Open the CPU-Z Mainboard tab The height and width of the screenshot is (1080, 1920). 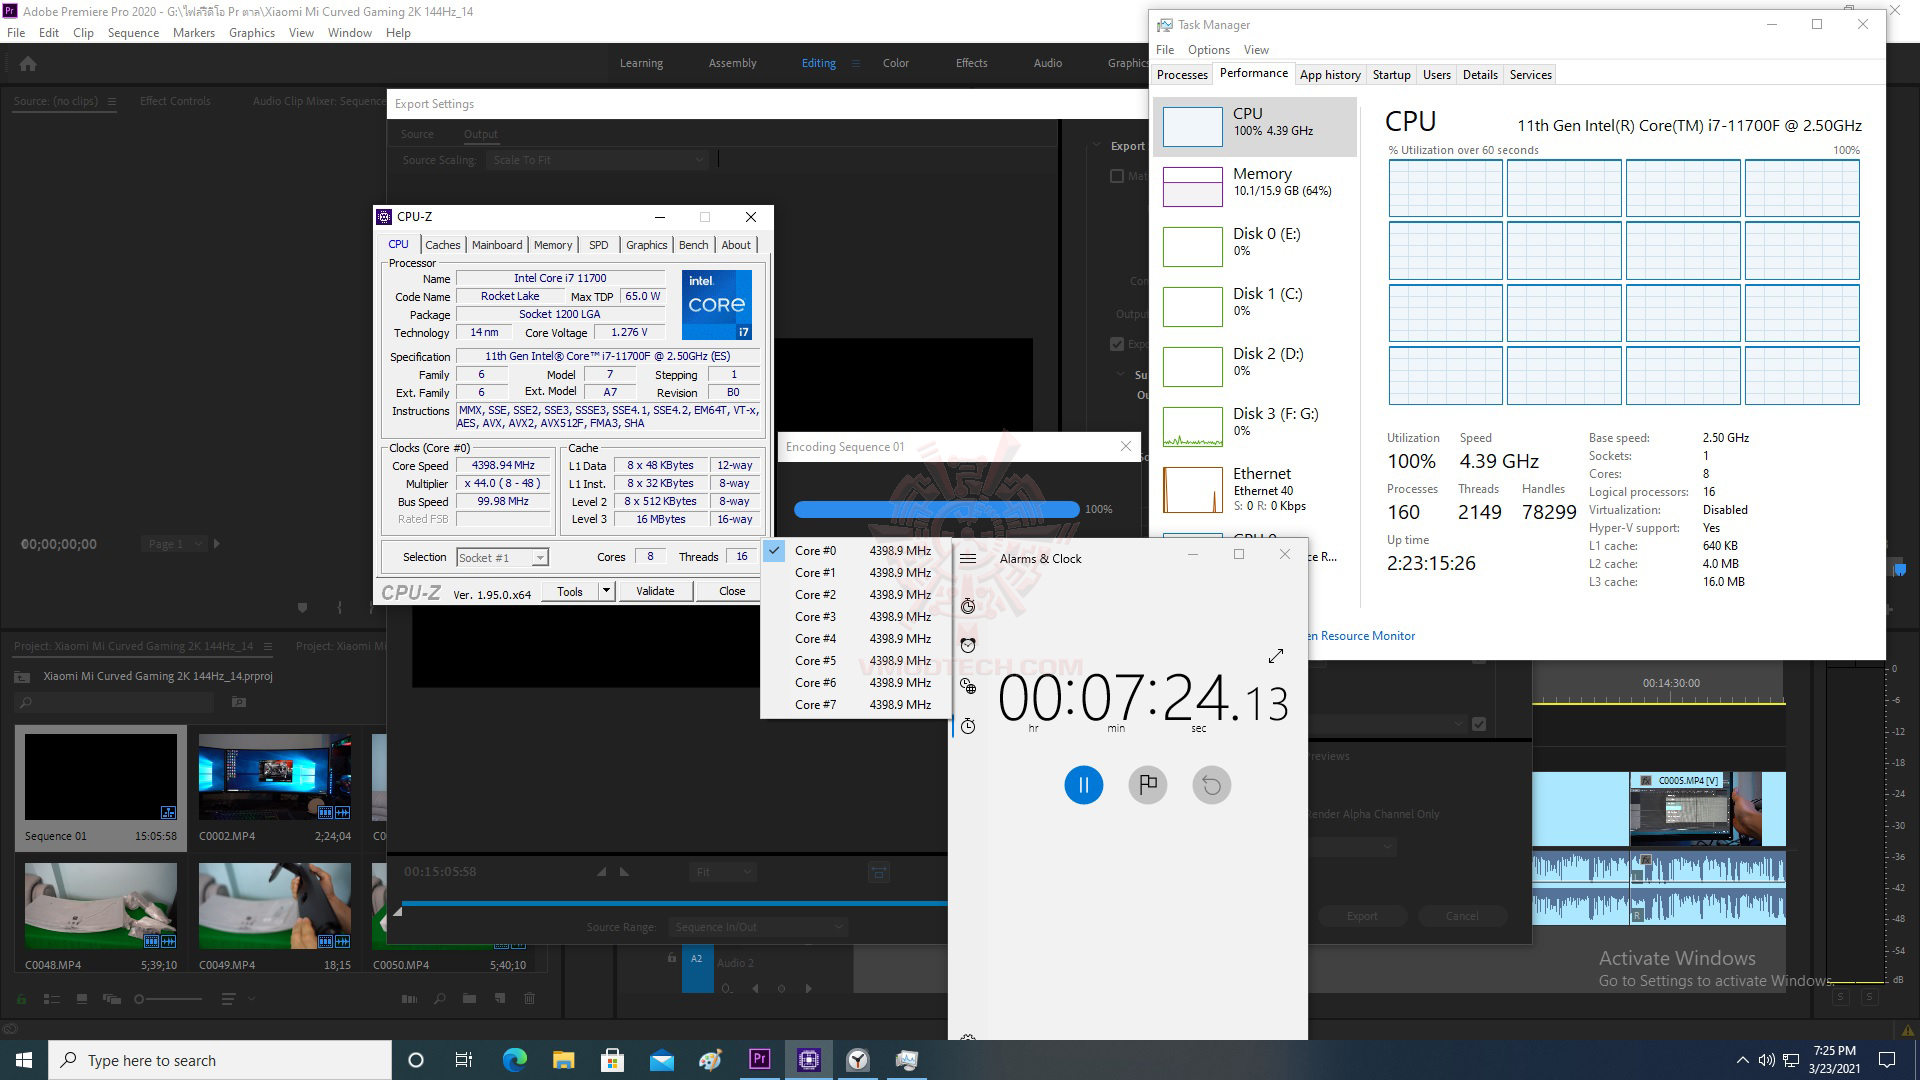pos(497,245)
